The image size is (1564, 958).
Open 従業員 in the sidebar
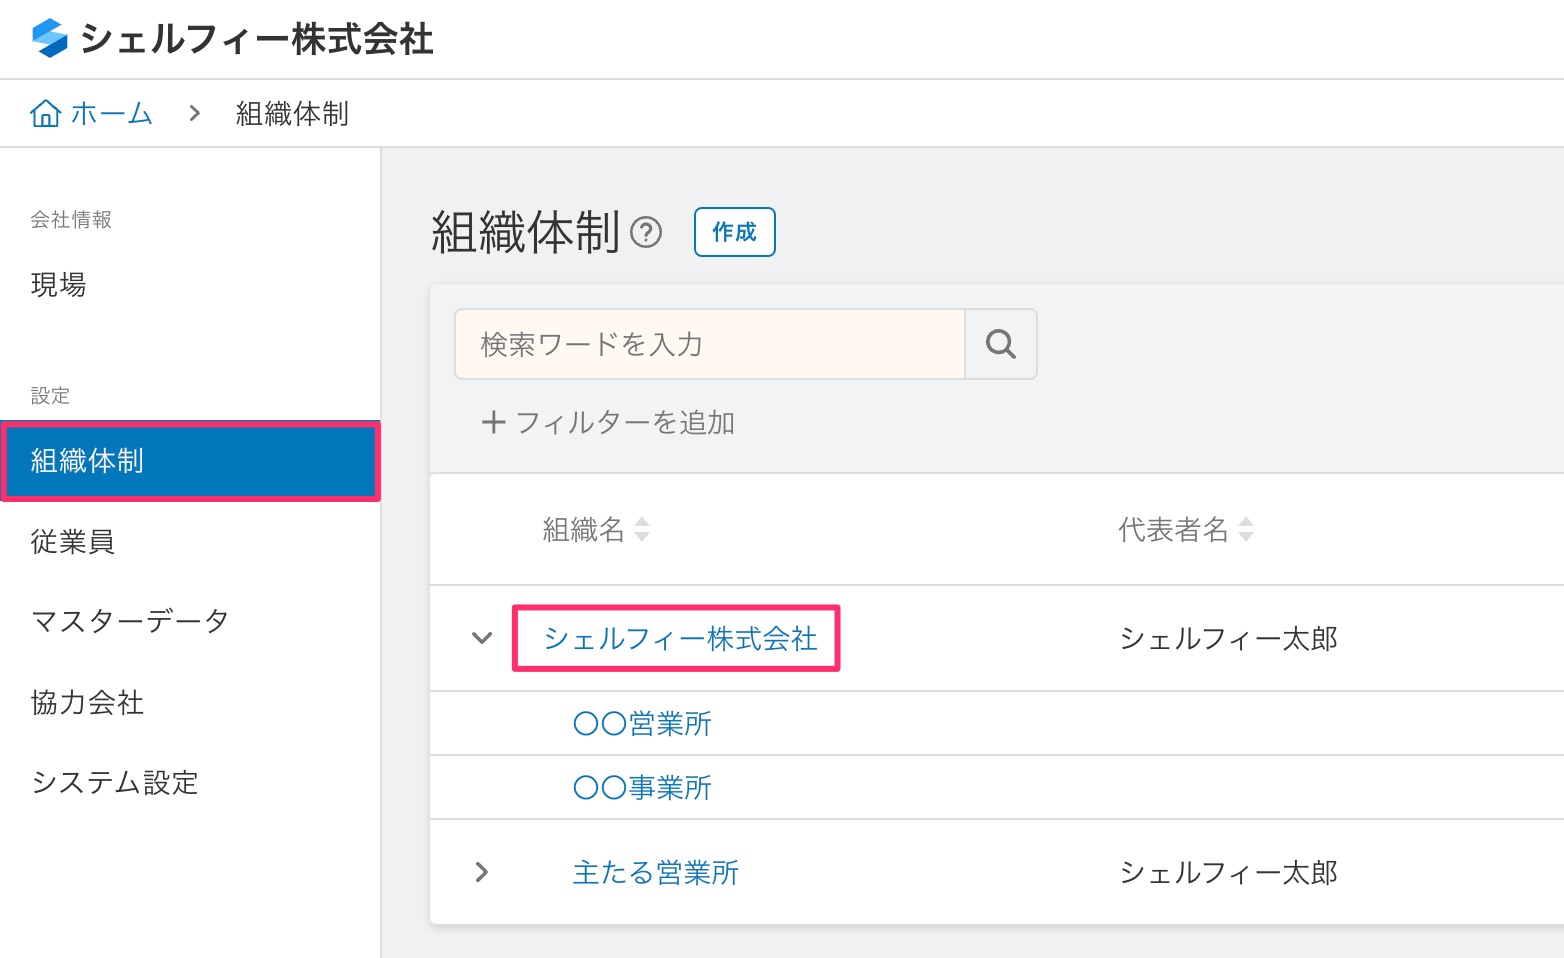(x=73, y=542)
